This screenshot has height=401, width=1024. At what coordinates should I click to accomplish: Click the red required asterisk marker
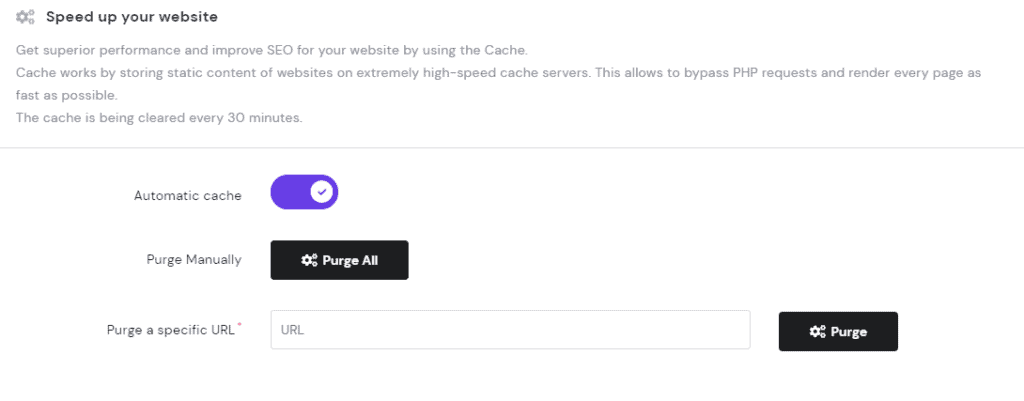point(239,325)
